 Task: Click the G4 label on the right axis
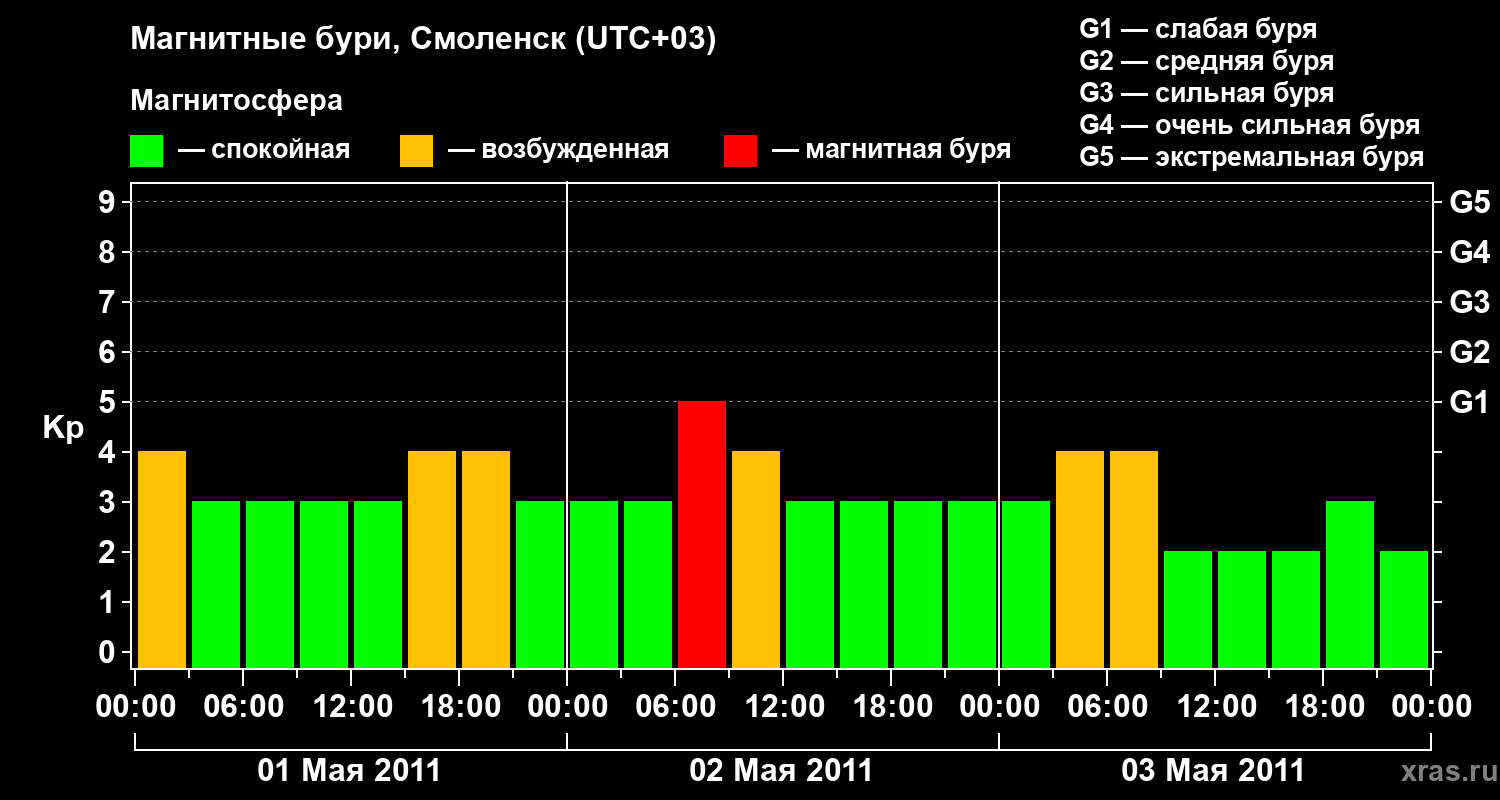coord(1469,252)
